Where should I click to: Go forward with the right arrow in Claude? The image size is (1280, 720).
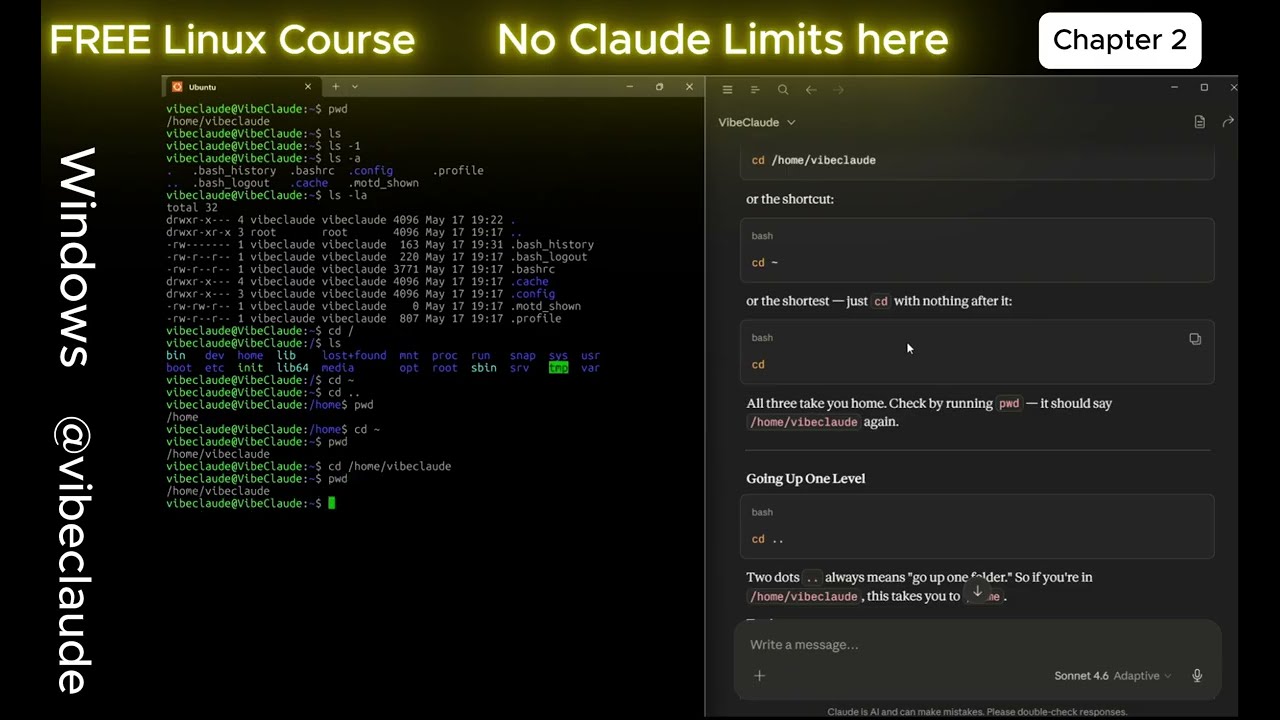point(838,90)
